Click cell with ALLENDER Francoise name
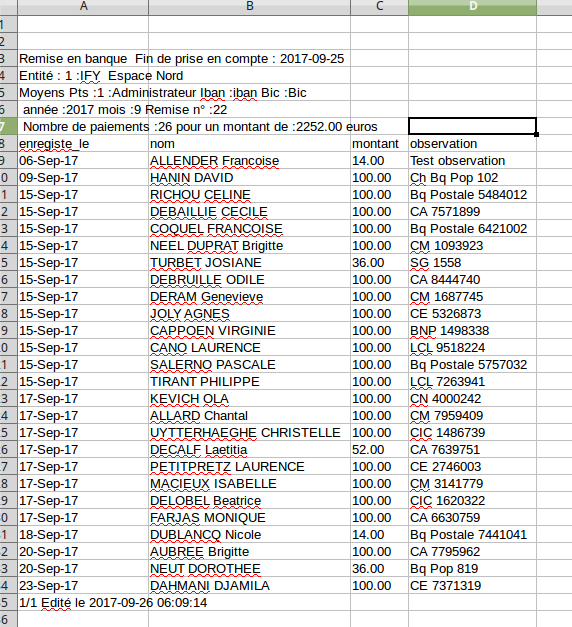The width and height of the screenshot is (572, 627). point(250,161)
